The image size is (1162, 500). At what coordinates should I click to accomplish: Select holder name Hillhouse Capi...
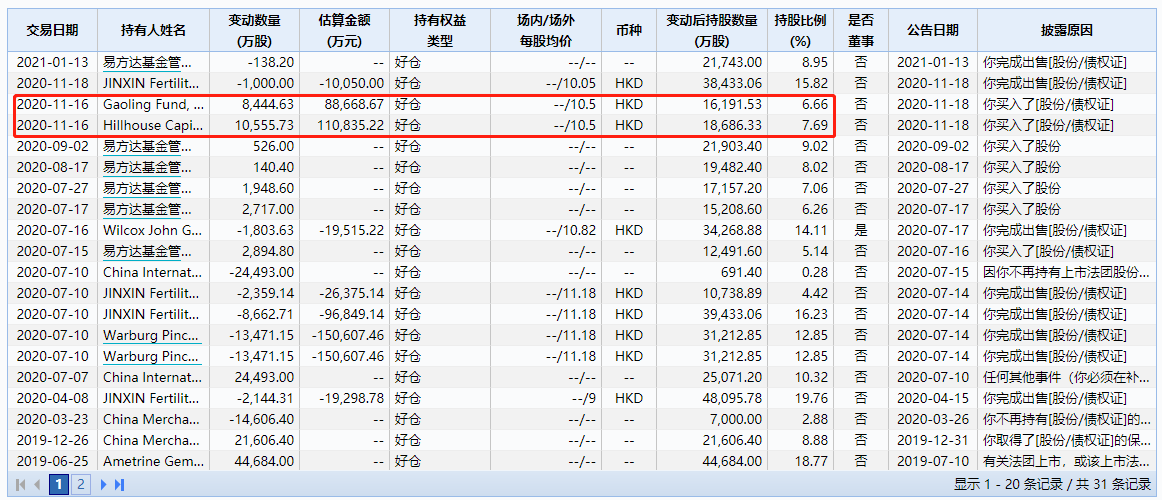pos(152,125)
